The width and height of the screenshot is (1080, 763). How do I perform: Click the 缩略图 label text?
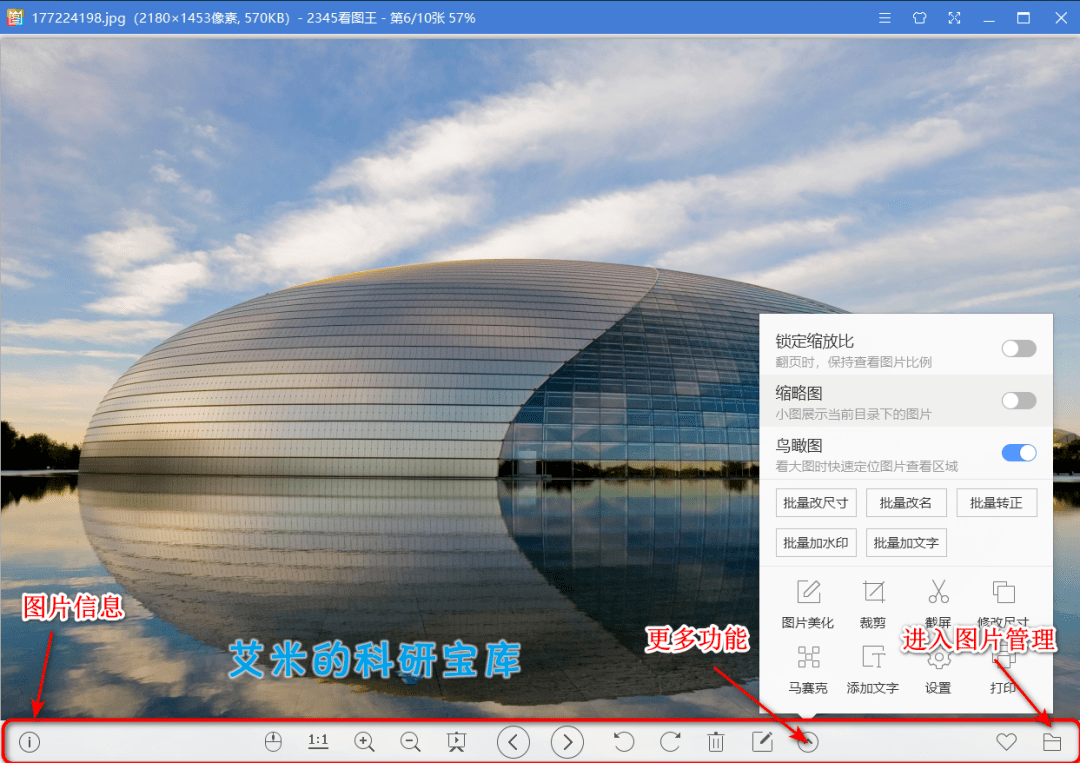(x=799, y=393)
